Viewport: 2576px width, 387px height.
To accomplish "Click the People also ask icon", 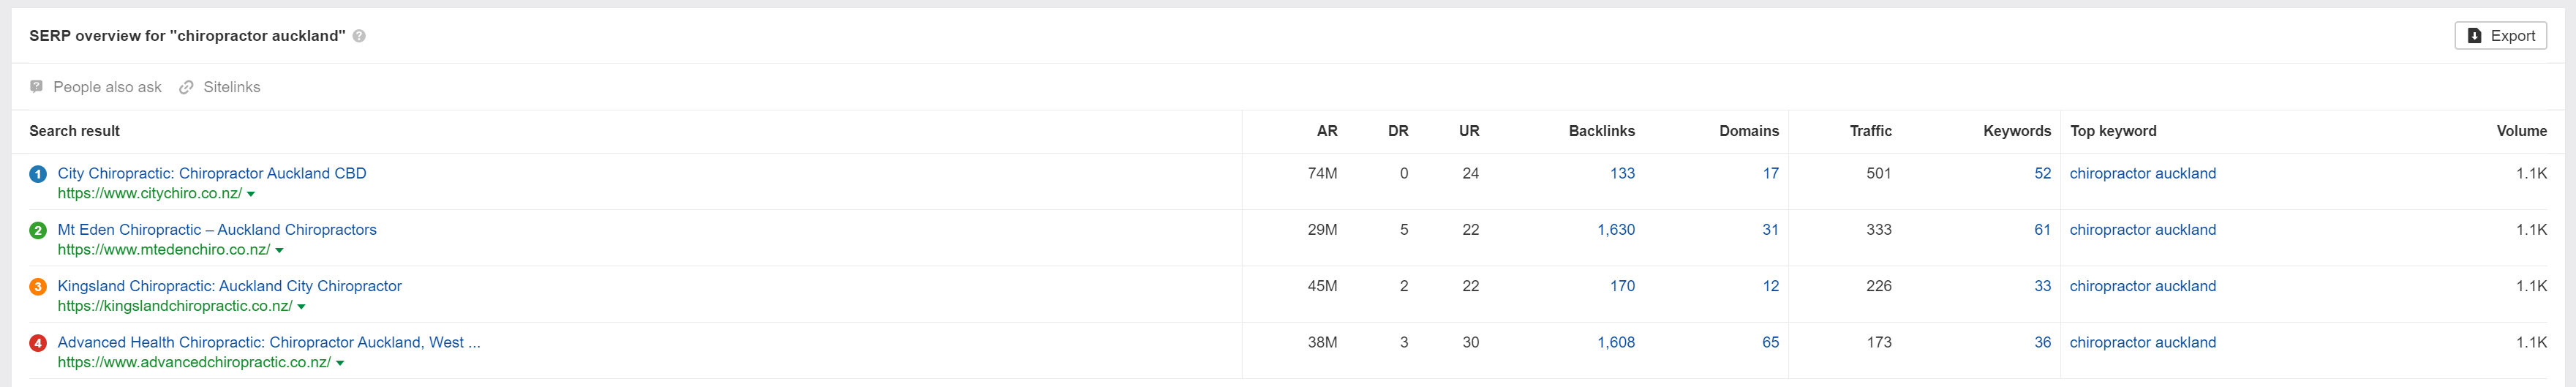I will tap(37, 87).
